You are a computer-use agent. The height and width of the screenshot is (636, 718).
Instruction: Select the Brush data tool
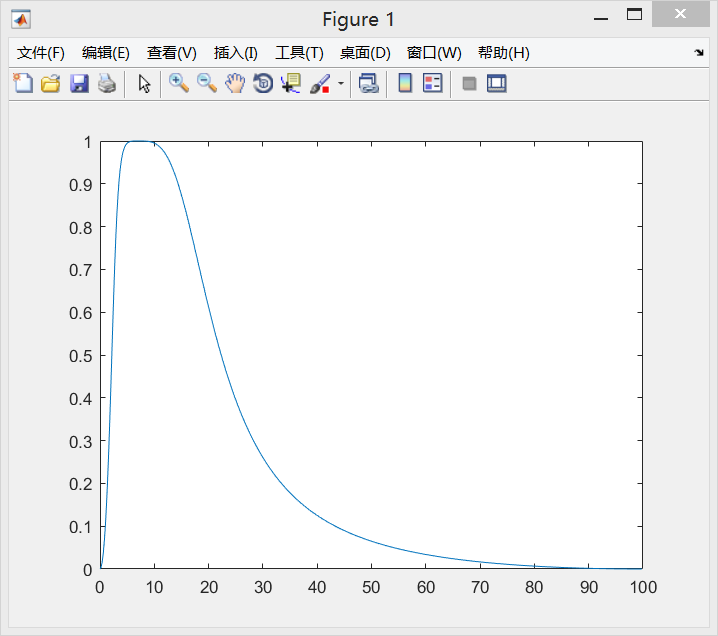coord(320,83)
